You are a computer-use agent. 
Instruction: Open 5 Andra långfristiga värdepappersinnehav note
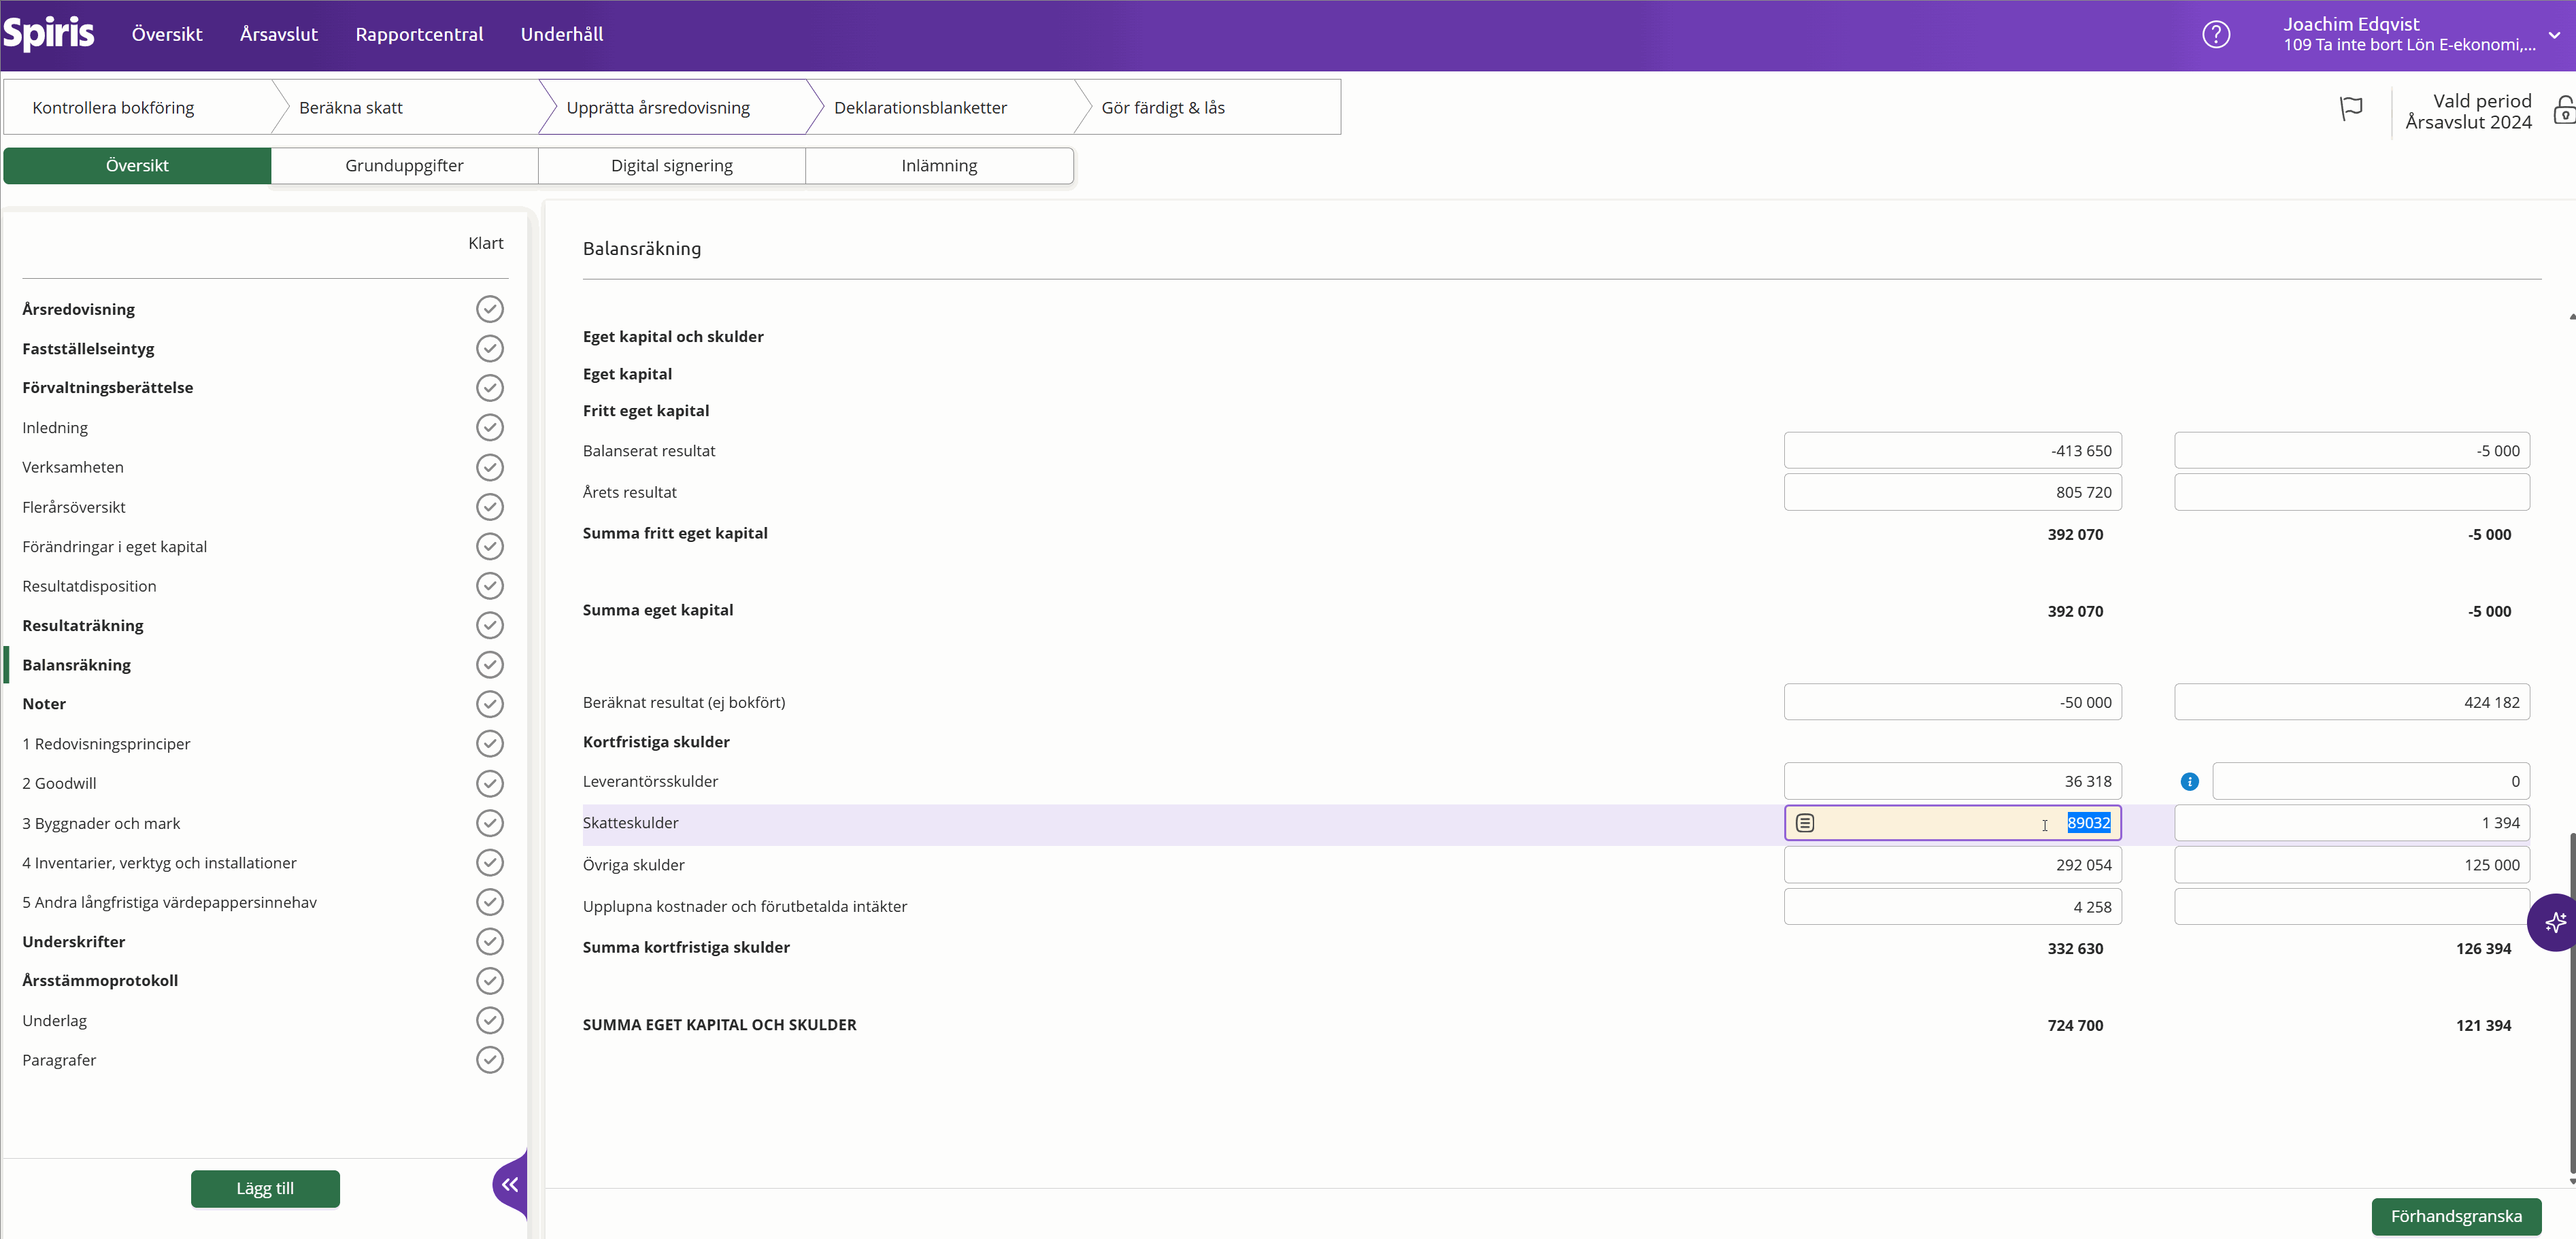coord(170,903)
